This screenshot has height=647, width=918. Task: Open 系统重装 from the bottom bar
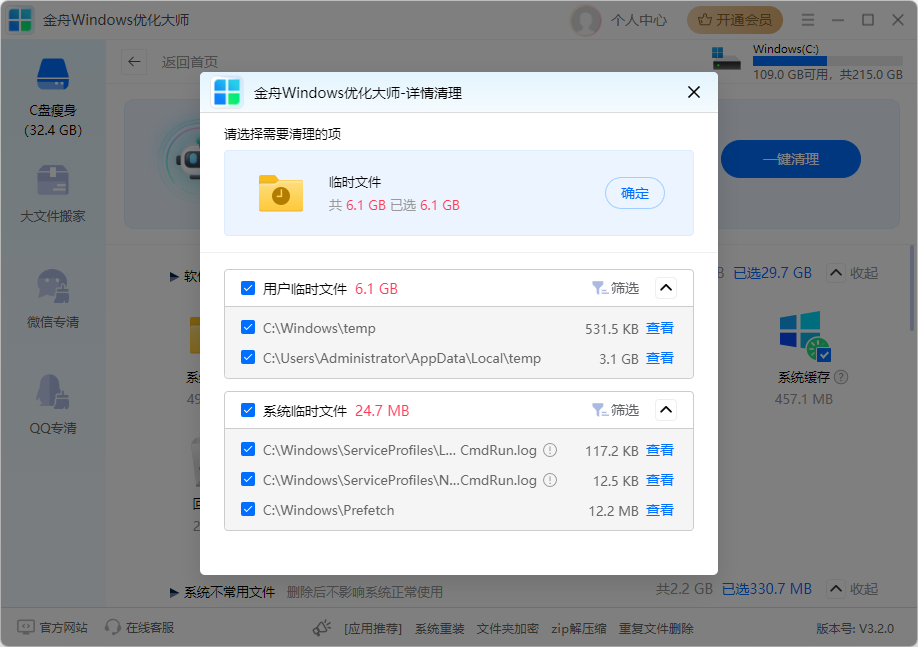pos(440,628)
